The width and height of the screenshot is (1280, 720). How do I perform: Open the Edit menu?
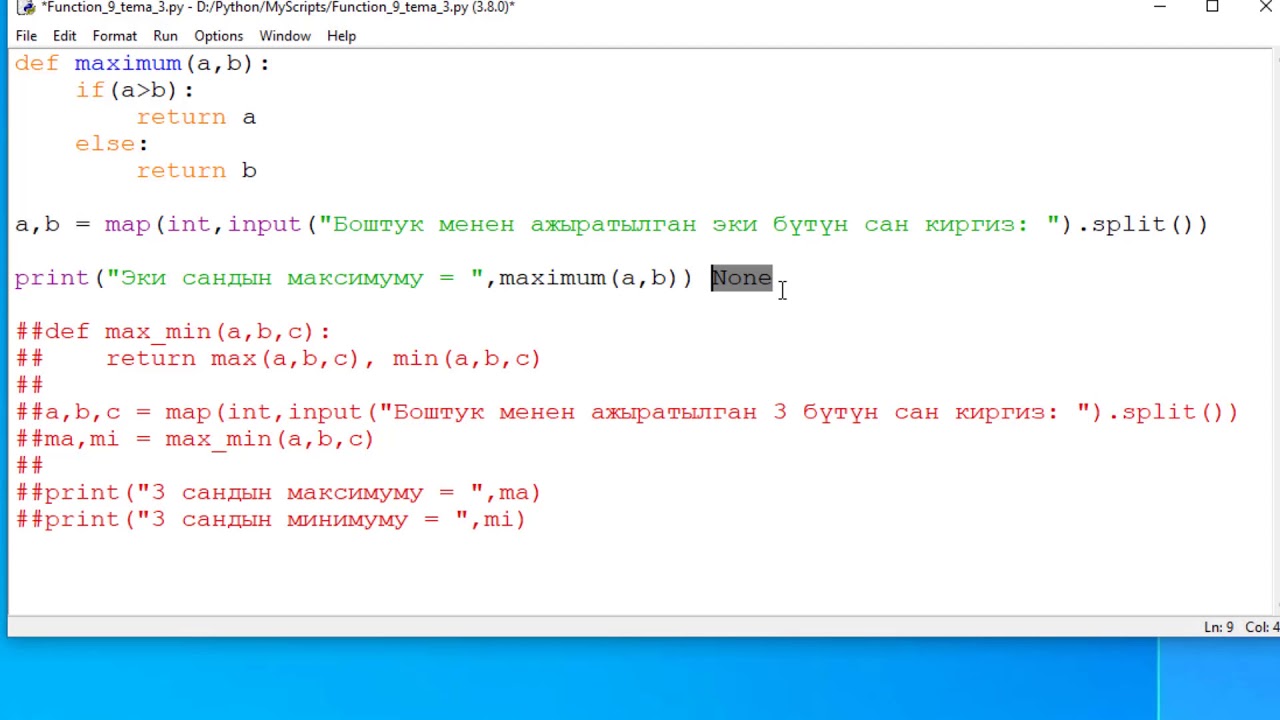point(64,36)
